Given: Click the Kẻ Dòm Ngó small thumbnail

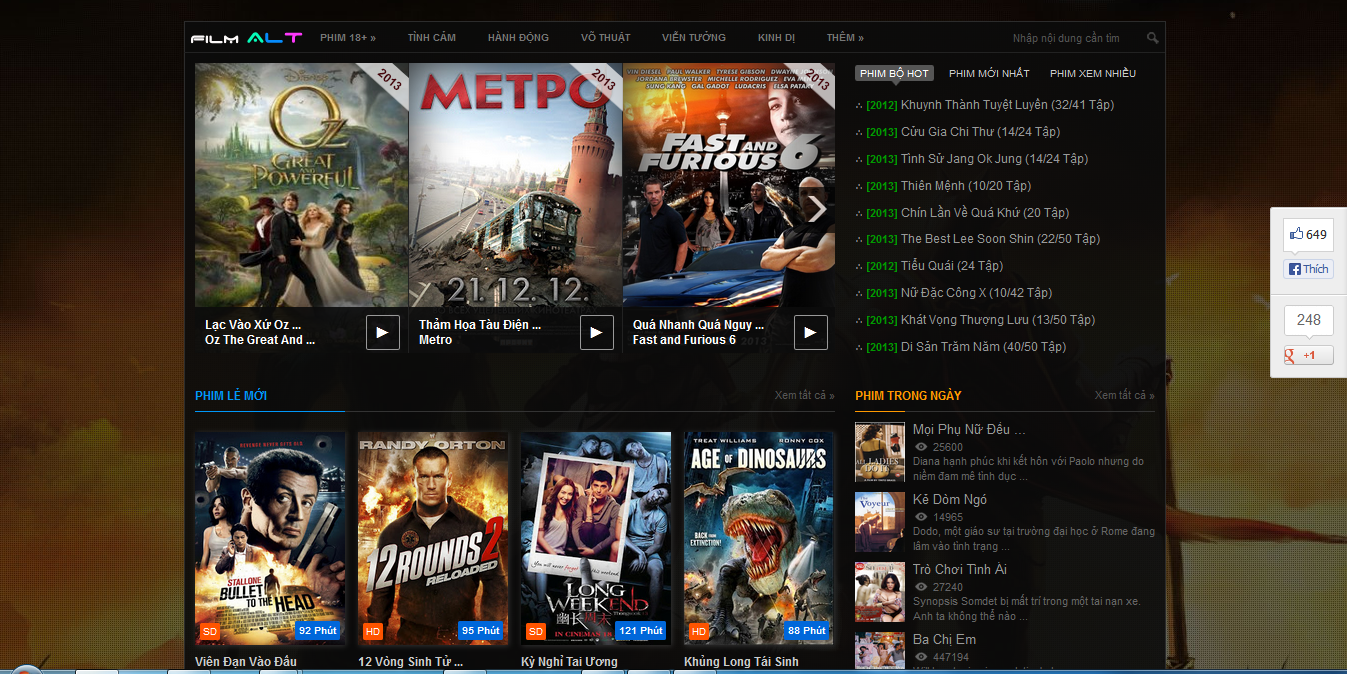Looking at the screenshot, I should tap(880, 522).
